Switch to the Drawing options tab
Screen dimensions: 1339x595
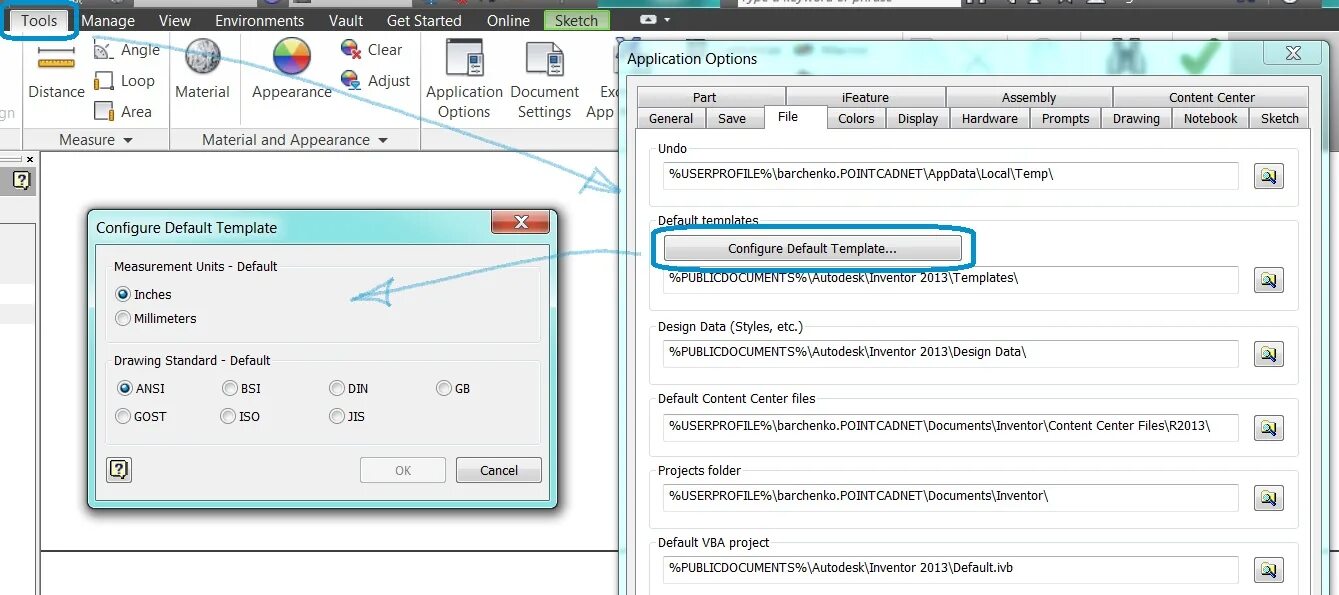click(x=1136, y=118)
